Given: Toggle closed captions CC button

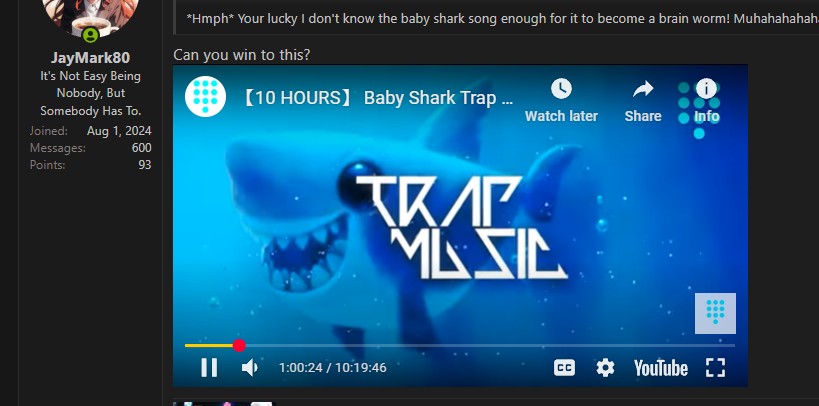Looking at the screenshot, I should pyautogui.click(x=564, y=368).
